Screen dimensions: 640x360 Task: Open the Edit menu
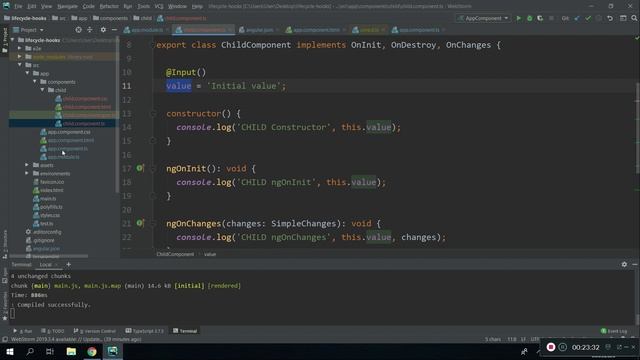[32, 7]
